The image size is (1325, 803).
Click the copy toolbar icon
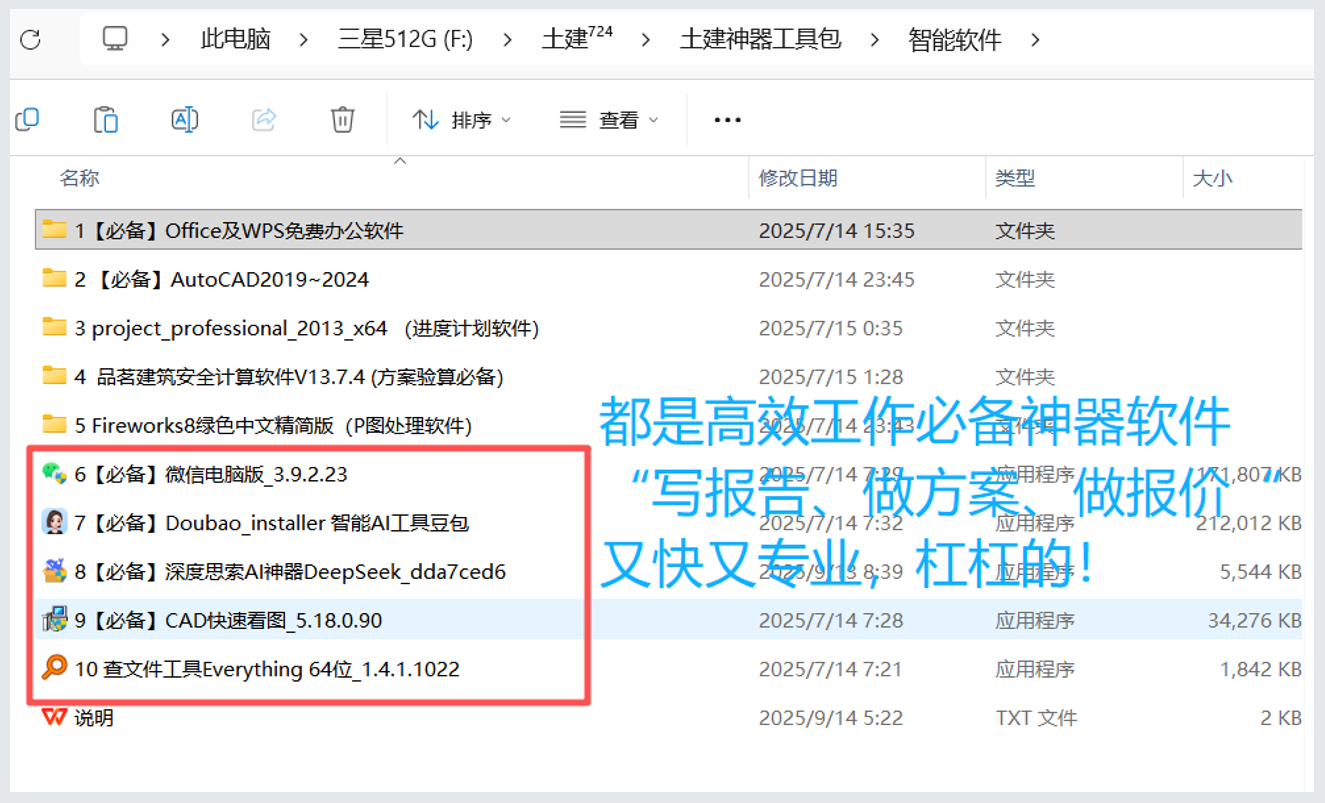28,120
